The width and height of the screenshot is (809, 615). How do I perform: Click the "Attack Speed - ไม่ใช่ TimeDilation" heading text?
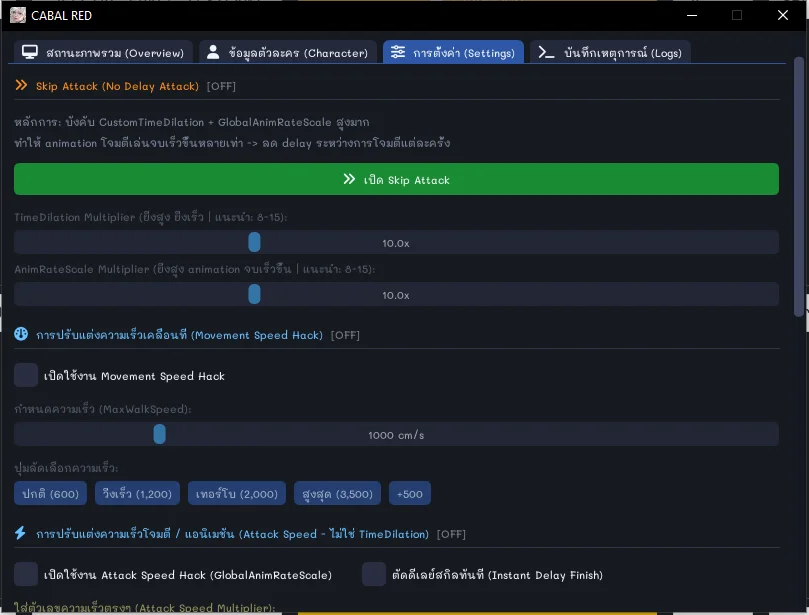334,534
